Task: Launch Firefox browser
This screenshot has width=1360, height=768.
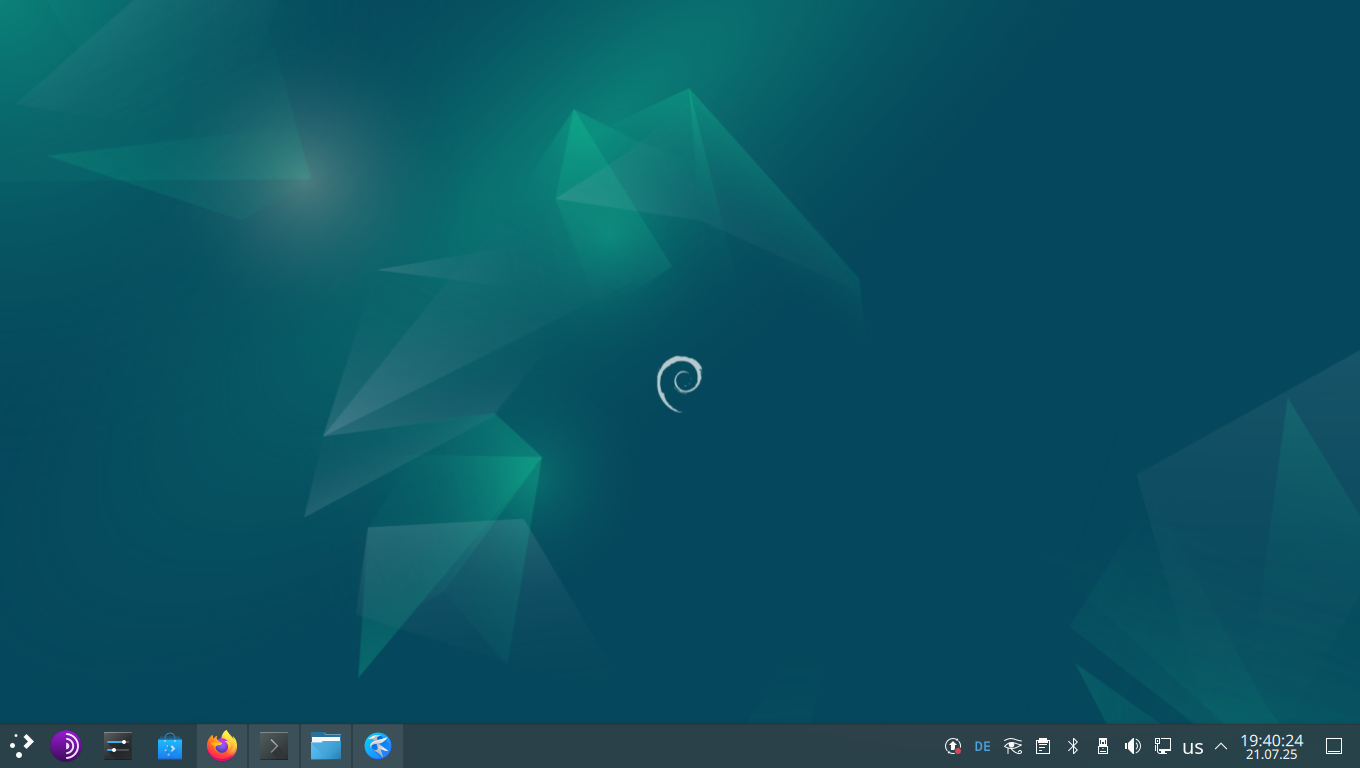Action: [x=222, y=745]
